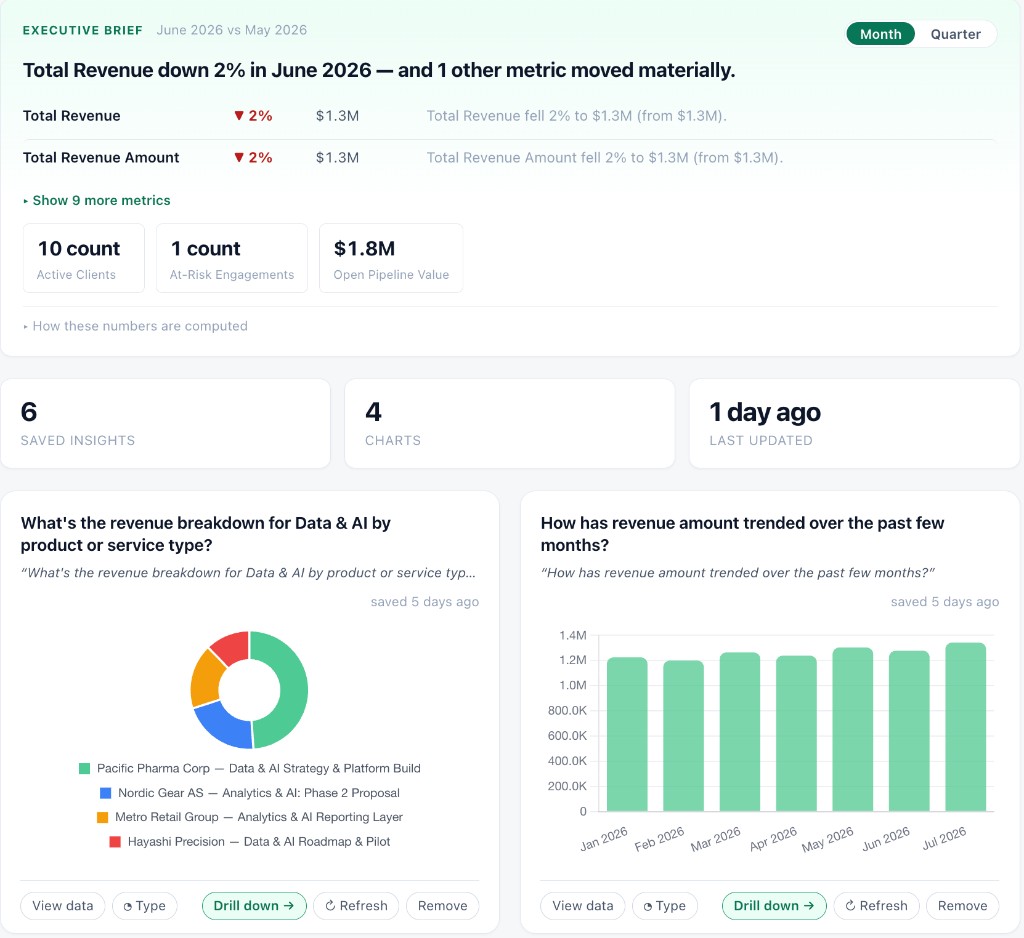Open the Charts stat card

[509, 423]
